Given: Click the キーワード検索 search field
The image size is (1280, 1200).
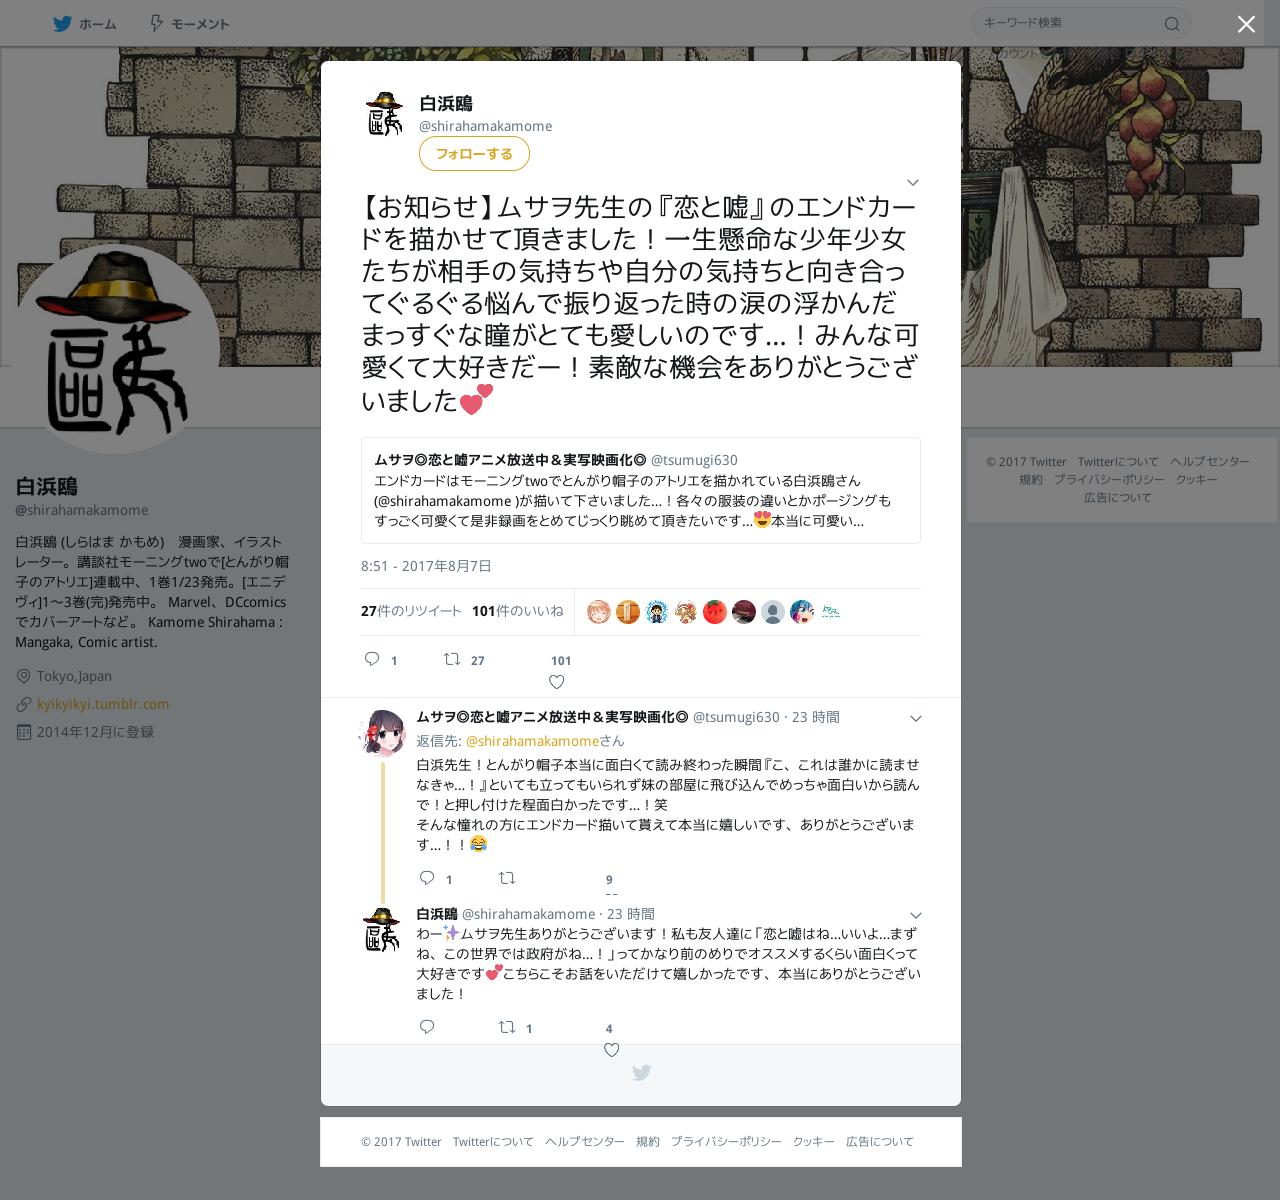Looking at the screenshot, I should tap(1068, 23).
